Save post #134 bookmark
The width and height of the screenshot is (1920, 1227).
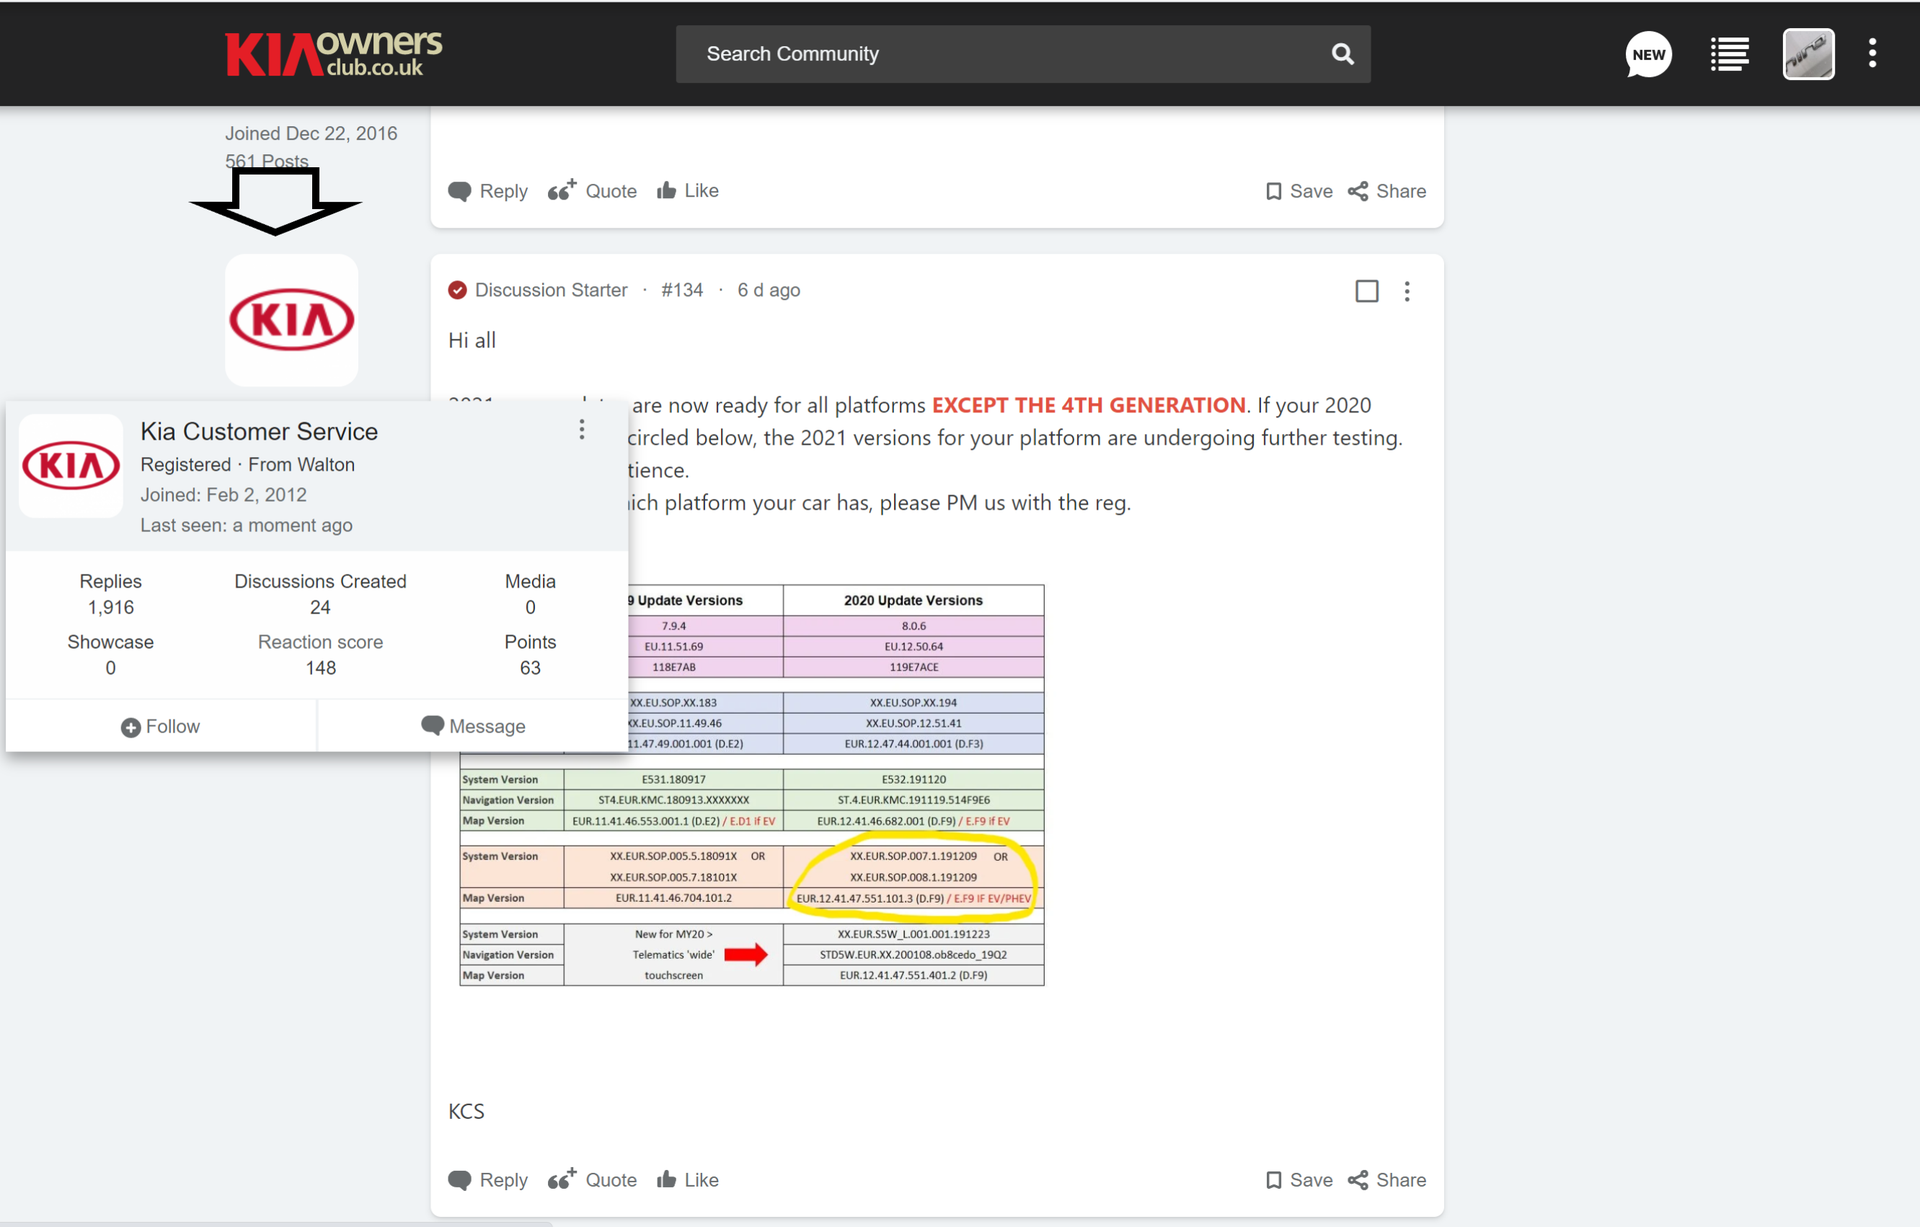click(x=1299, y=1180)
